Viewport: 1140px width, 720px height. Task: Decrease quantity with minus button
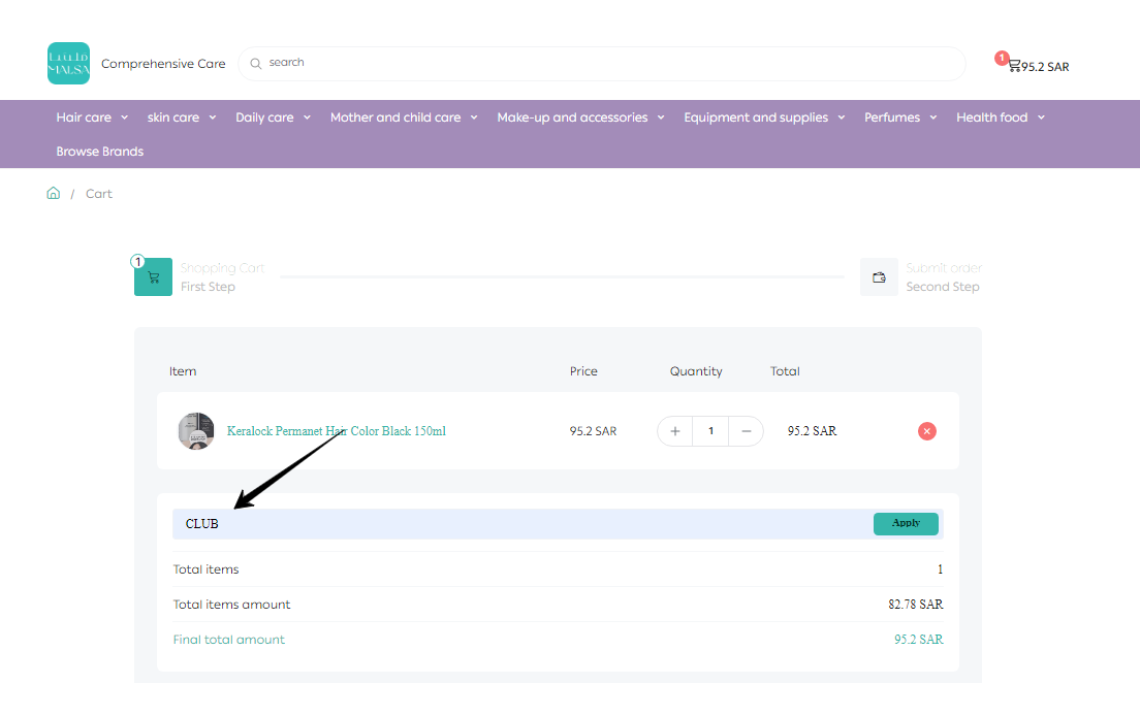click(746, 431)
